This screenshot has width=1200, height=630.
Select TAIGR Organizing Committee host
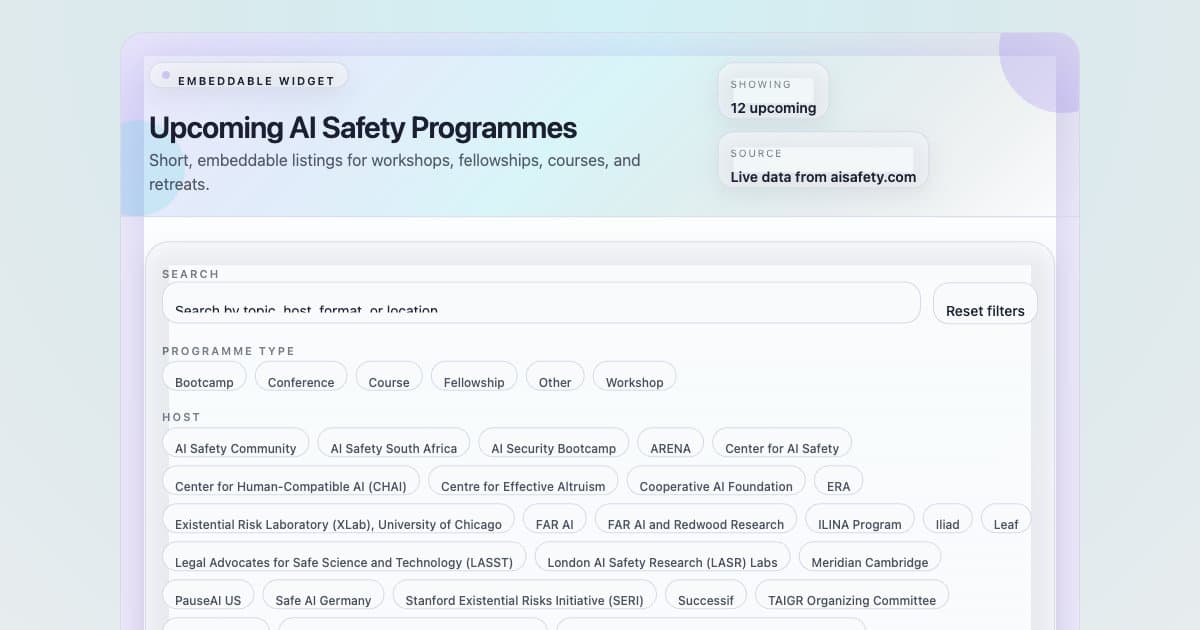click(x=852, y=595)
